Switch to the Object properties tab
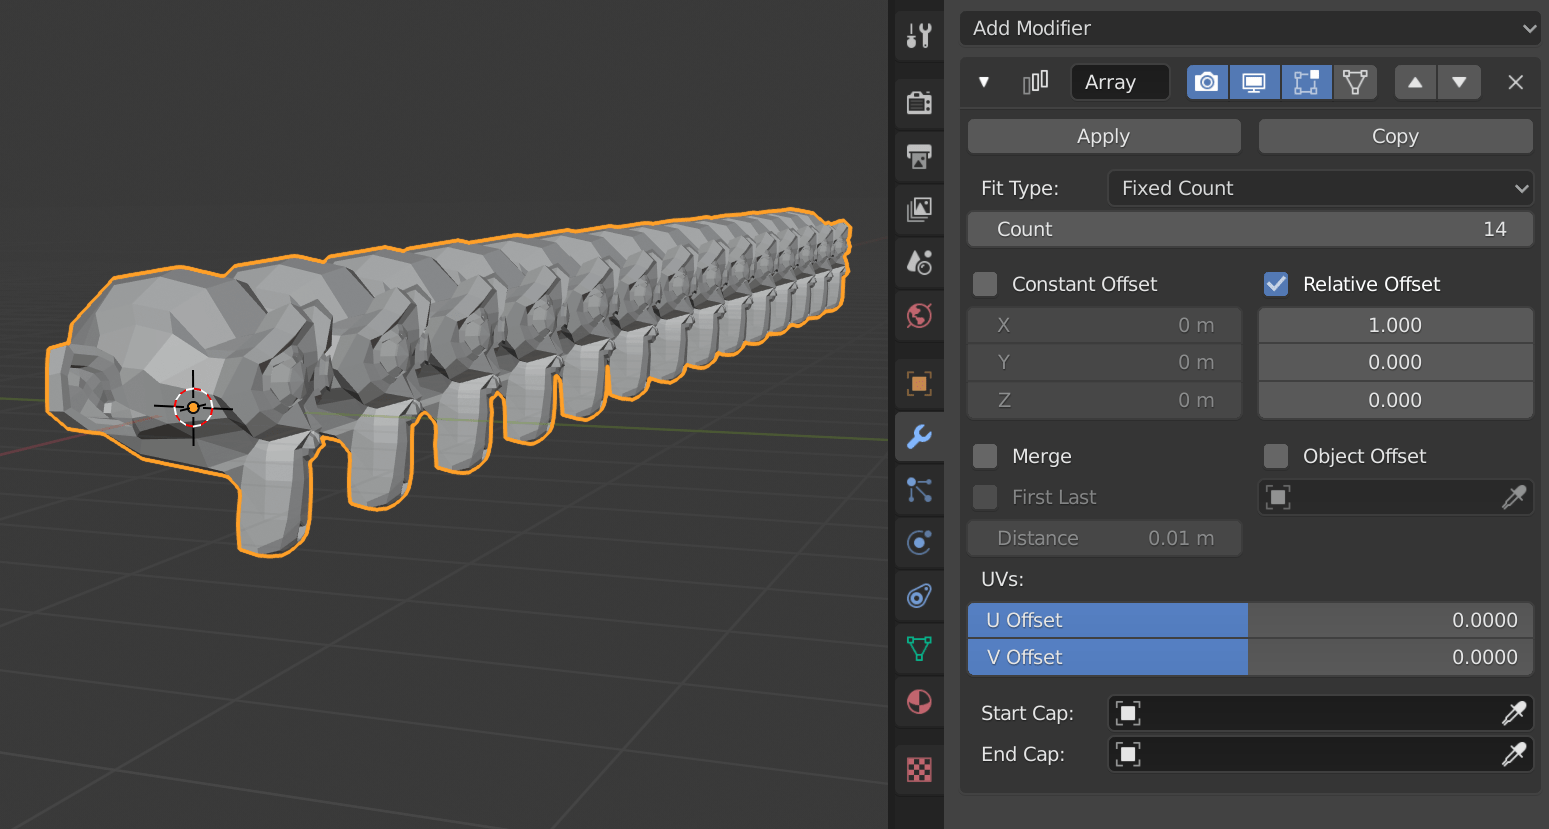1549x829 pixels. pos(919,383)
